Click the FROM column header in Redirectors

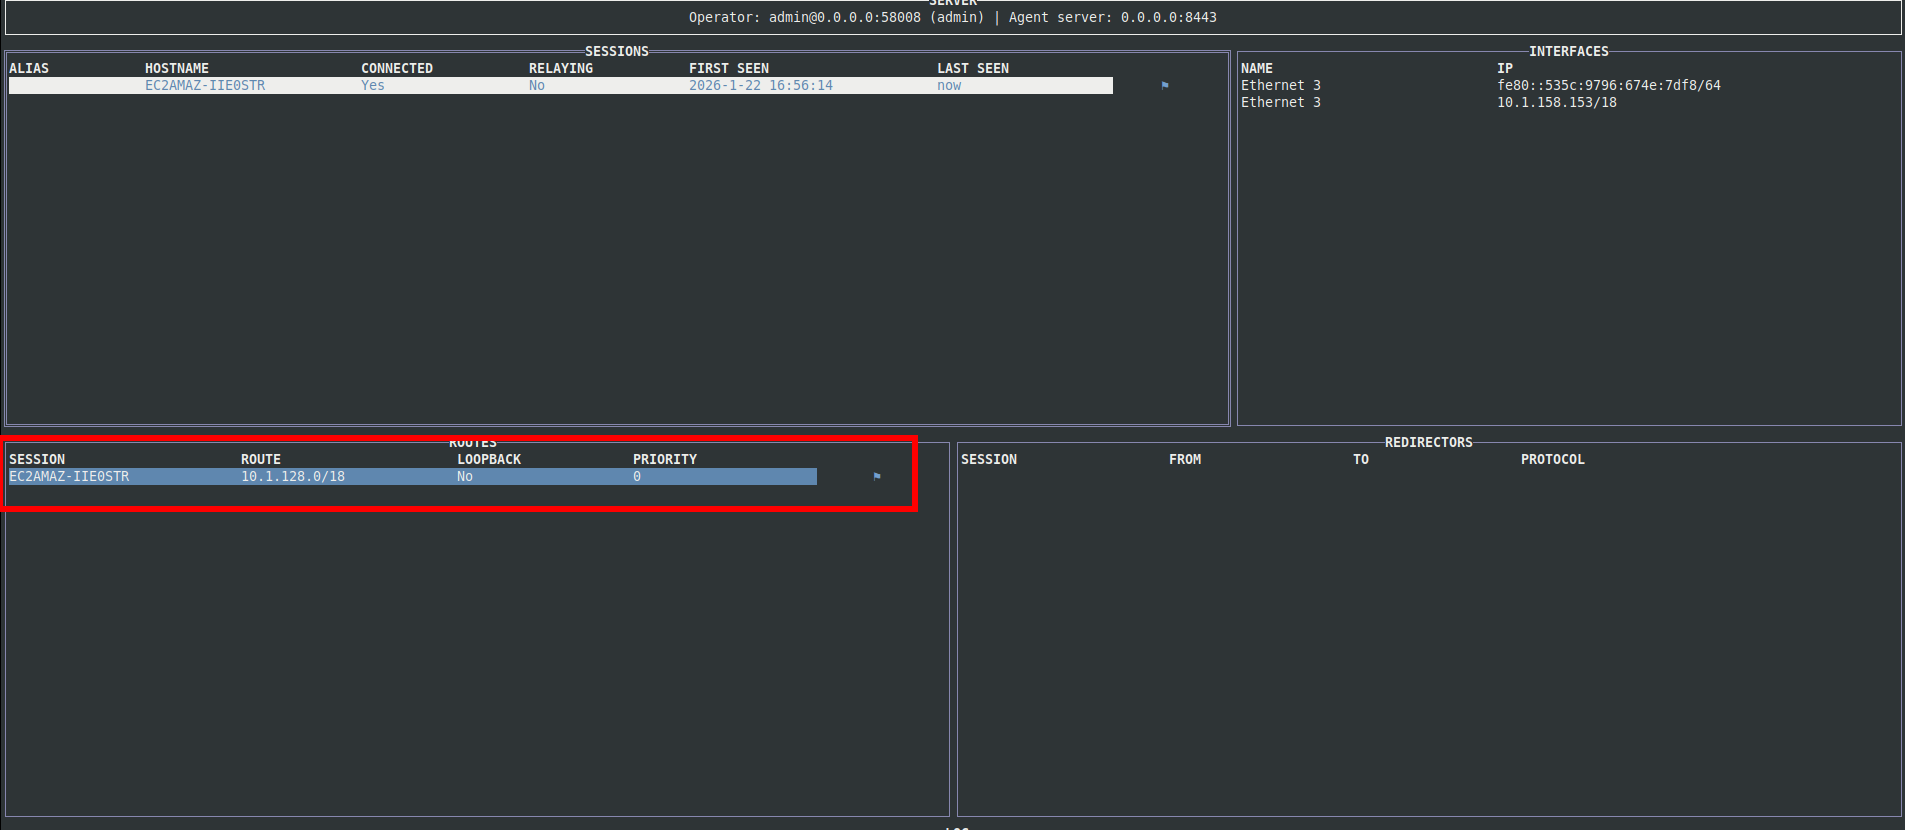(x=1185, y=460)
